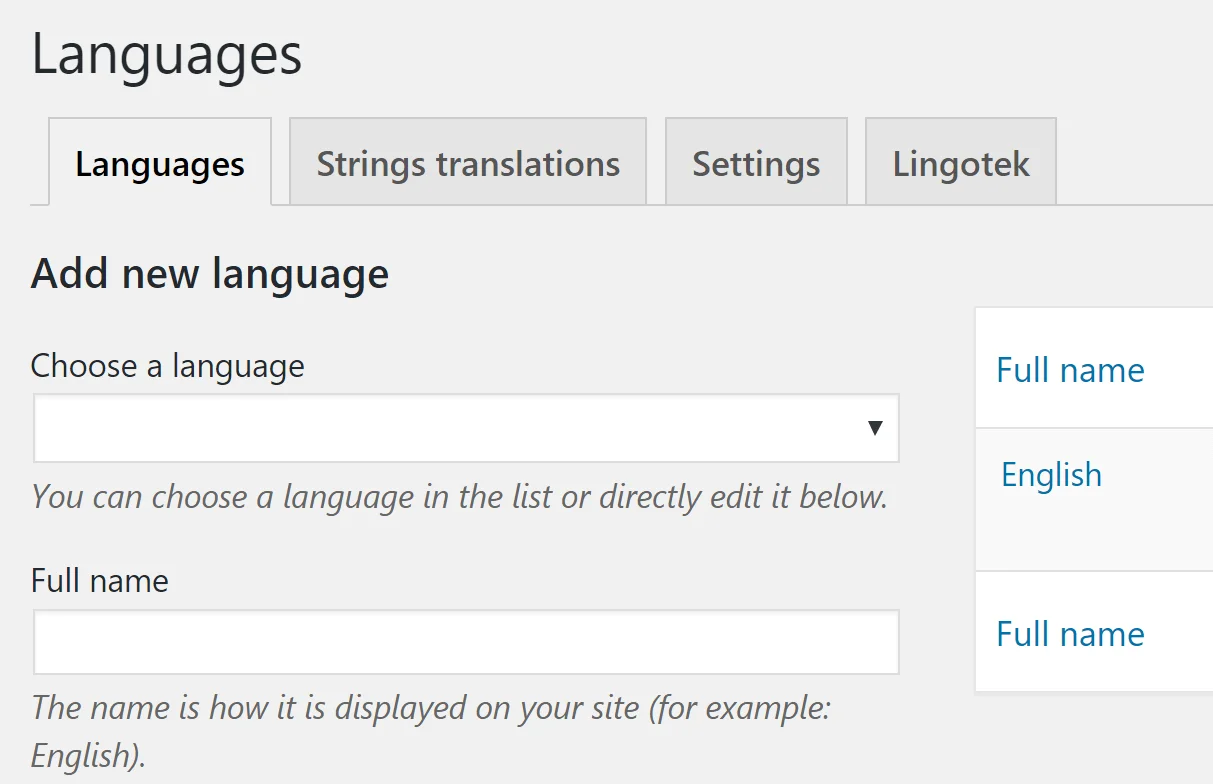The image size is (1213, 784).
Task: Expand the language selection combo box
Action: point(467,428)
